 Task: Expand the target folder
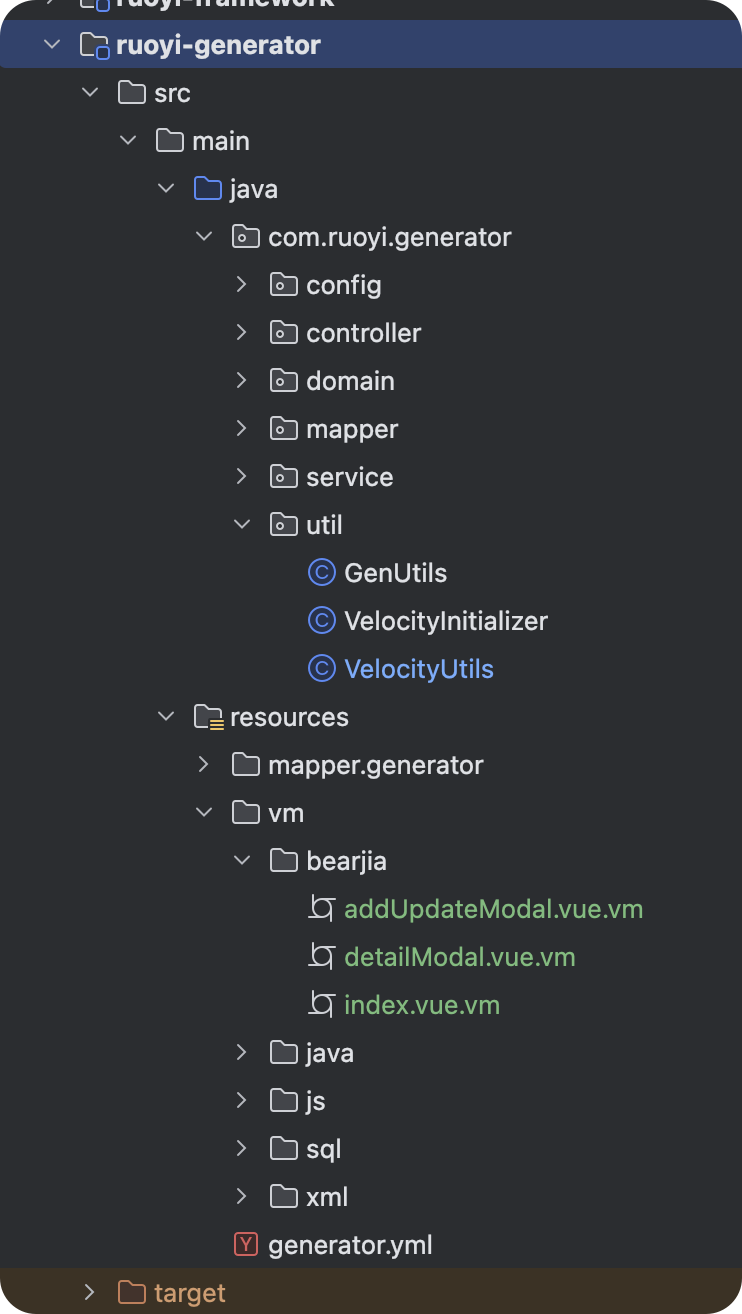(x=89, y=1293)
